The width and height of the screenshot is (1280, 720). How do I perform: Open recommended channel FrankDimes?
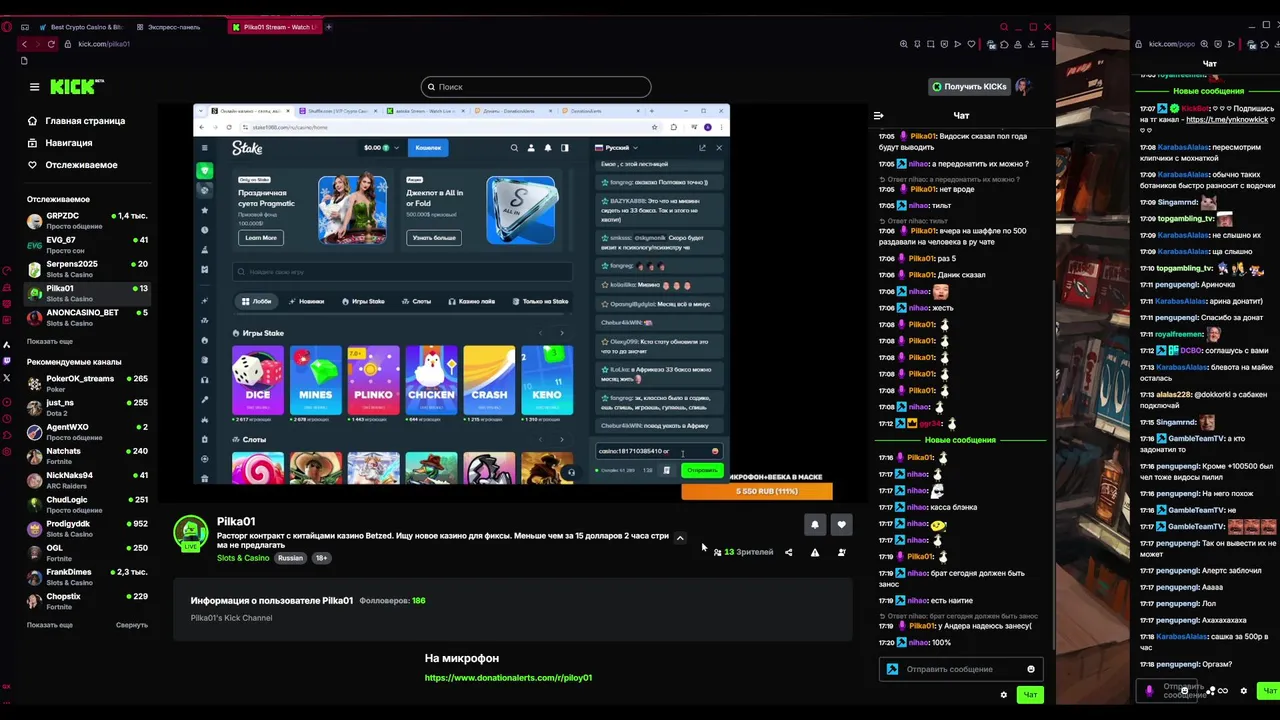[87, 576]
